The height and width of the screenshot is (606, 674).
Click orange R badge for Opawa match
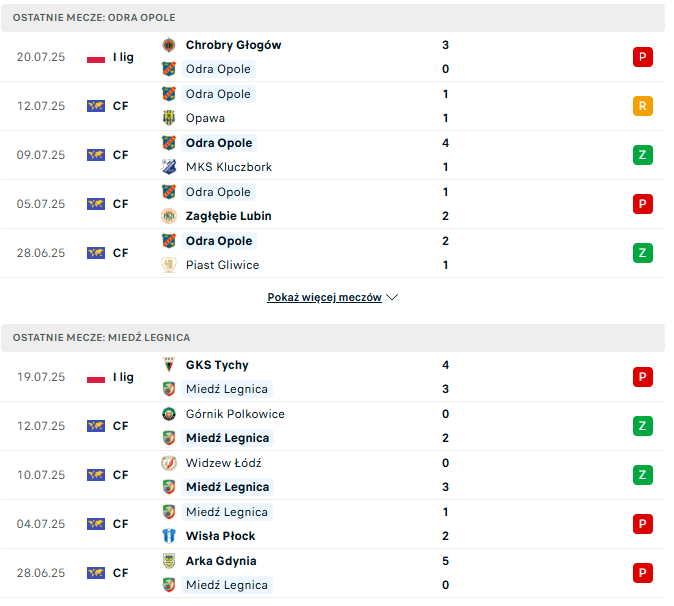click(x=643, y=106)
